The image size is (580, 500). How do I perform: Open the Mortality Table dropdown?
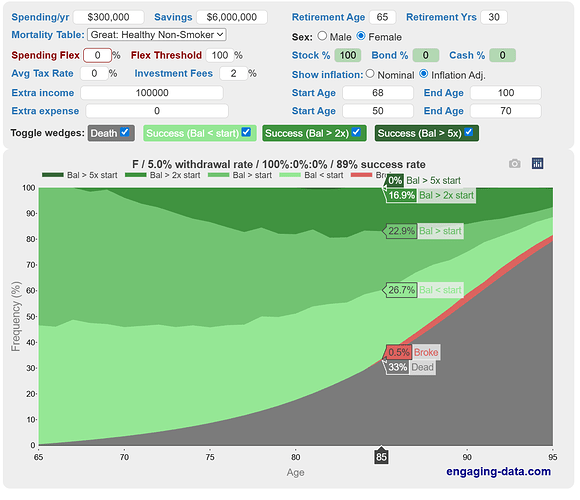157,35
